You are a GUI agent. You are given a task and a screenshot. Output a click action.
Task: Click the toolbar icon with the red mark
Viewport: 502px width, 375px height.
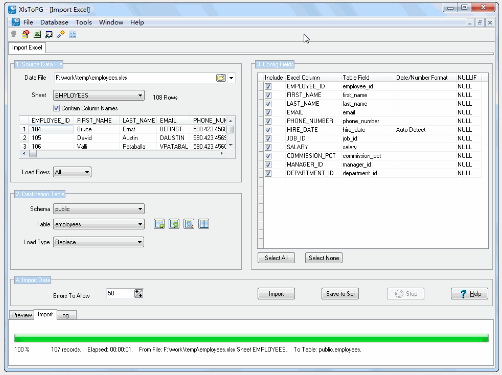[25, 34]
